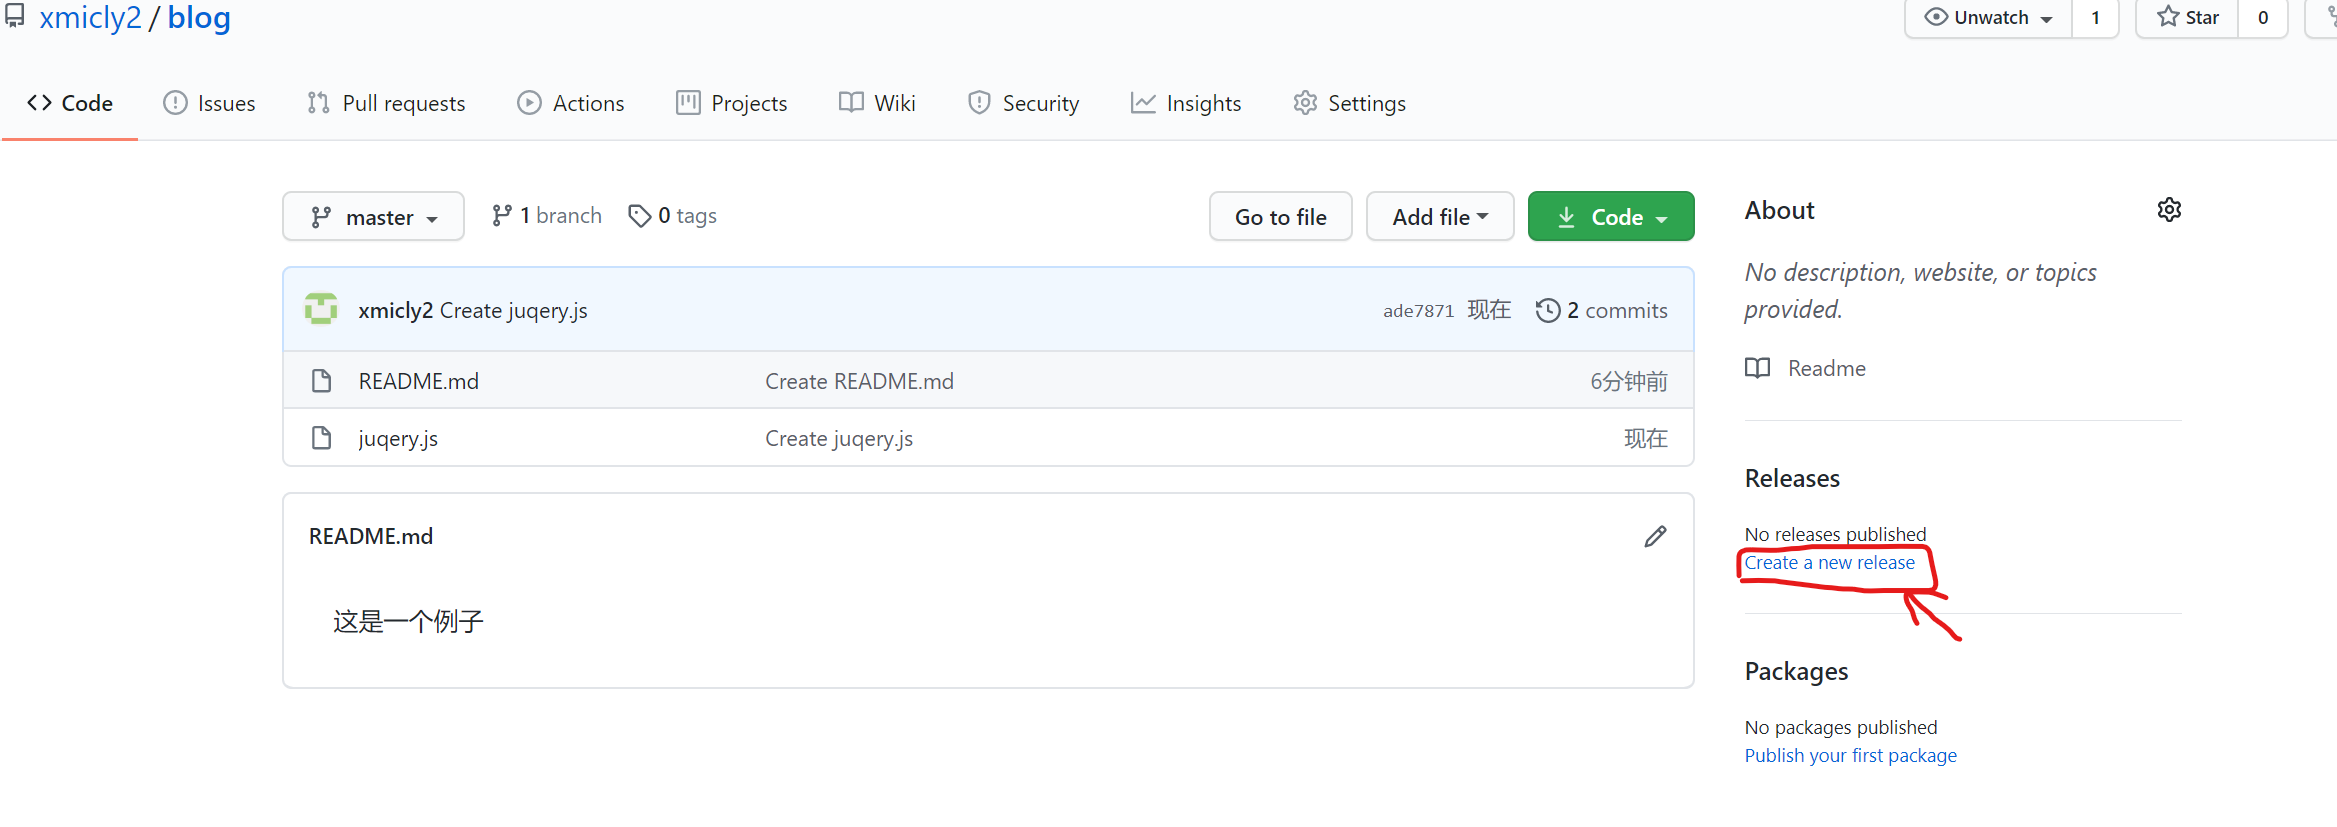Click the 6分钟前 timestamp
2337x827 pixels.
1629,381
